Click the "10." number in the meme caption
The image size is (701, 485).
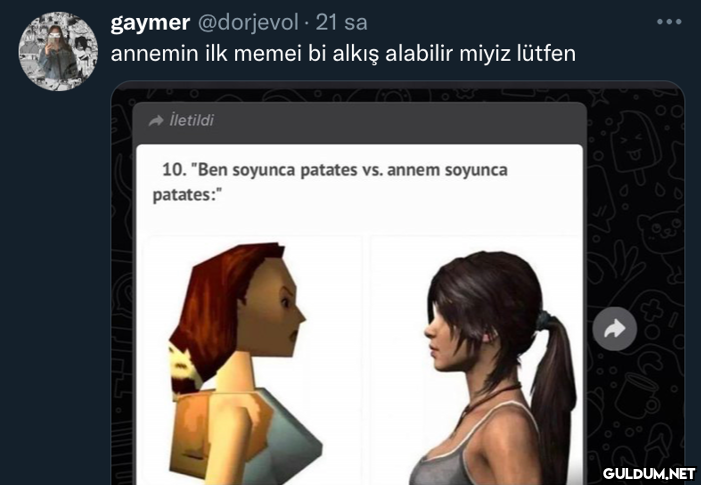click(173, 170)
